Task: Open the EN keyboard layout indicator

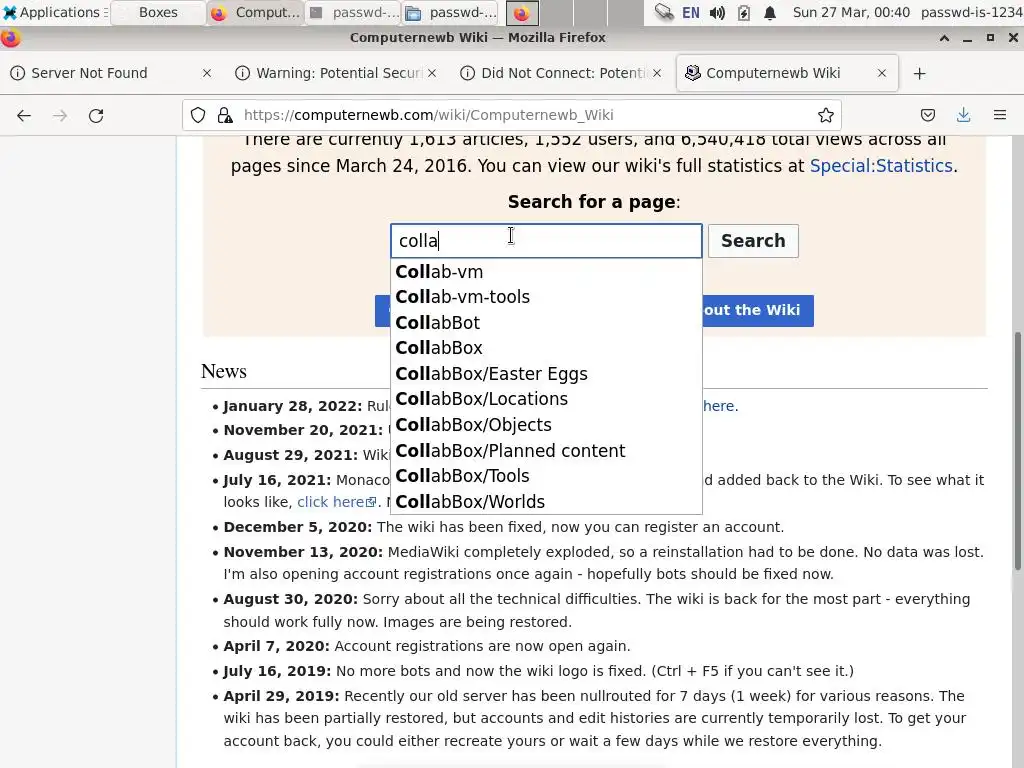Action: pyautogui.click(x=690, y=12)
